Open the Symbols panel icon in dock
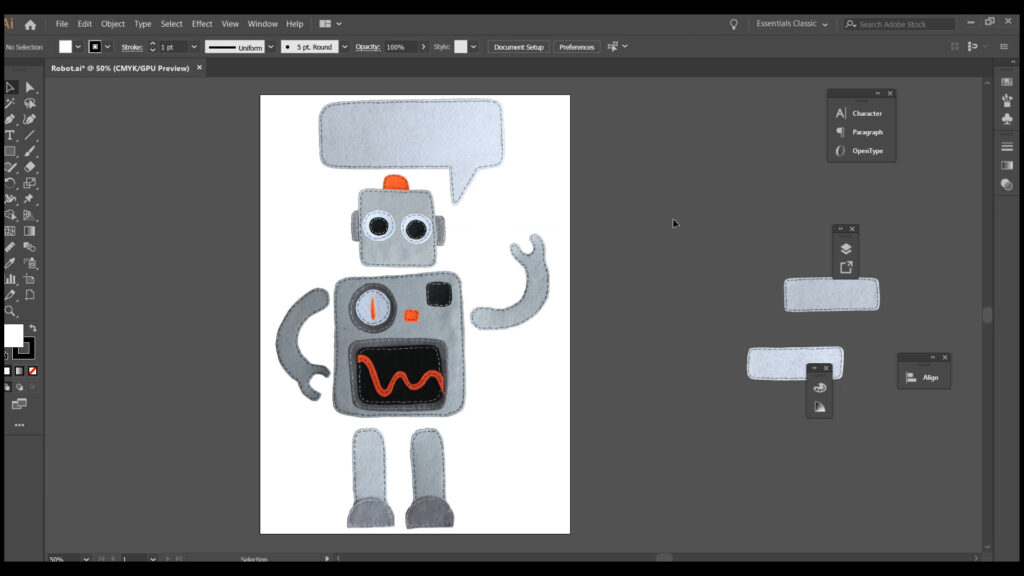Screen dimensions: 1024x576 pos(1007,118)
